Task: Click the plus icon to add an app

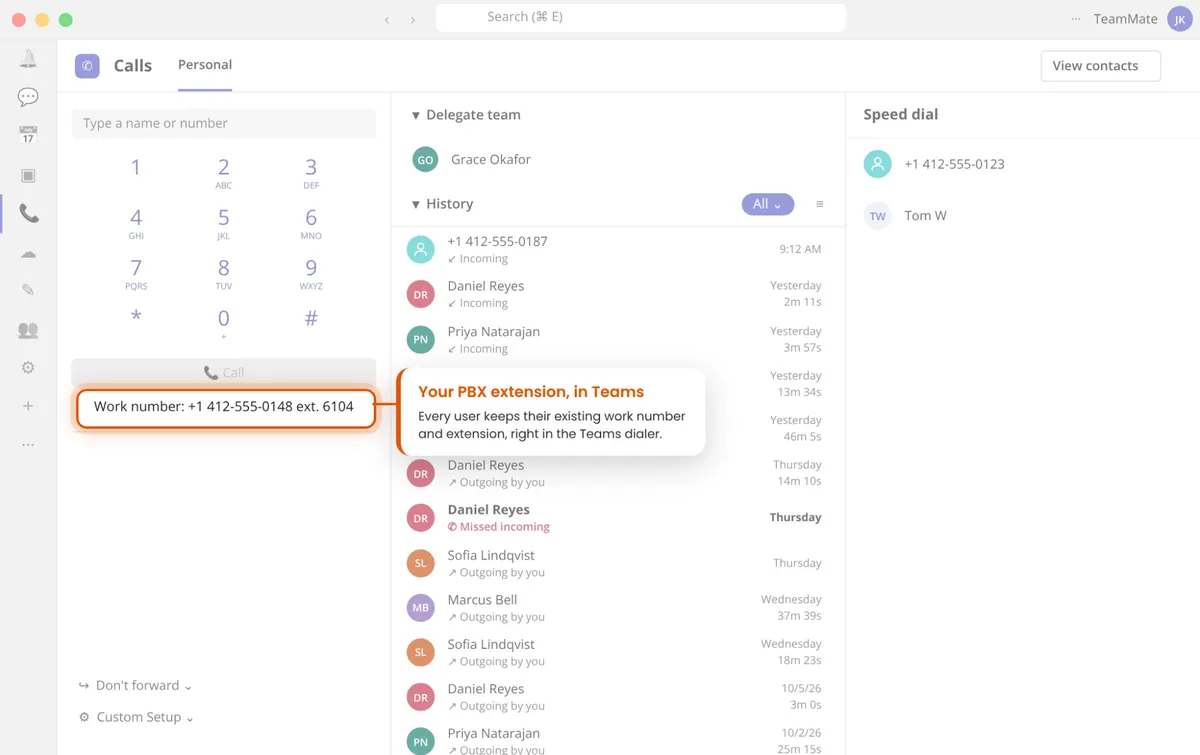Action: (28, 406)
